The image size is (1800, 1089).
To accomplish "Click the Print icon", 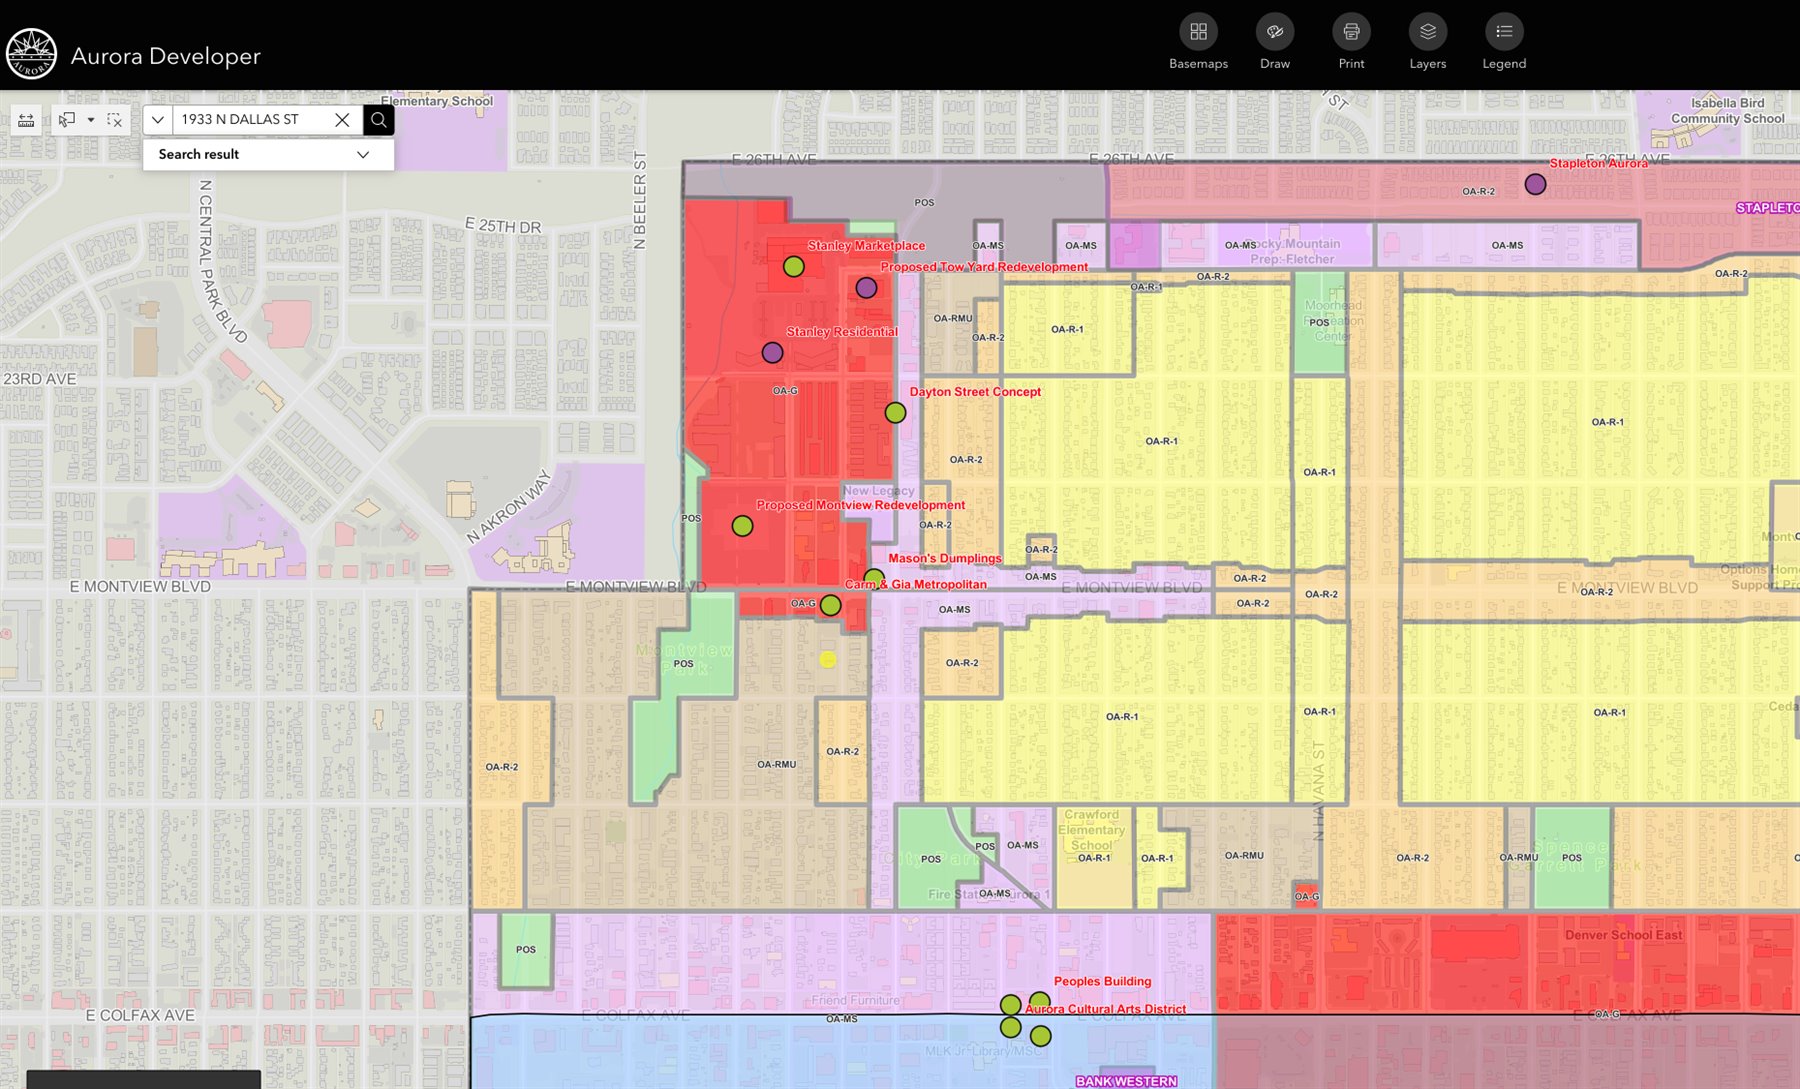I will click(x=1351, y=32).
